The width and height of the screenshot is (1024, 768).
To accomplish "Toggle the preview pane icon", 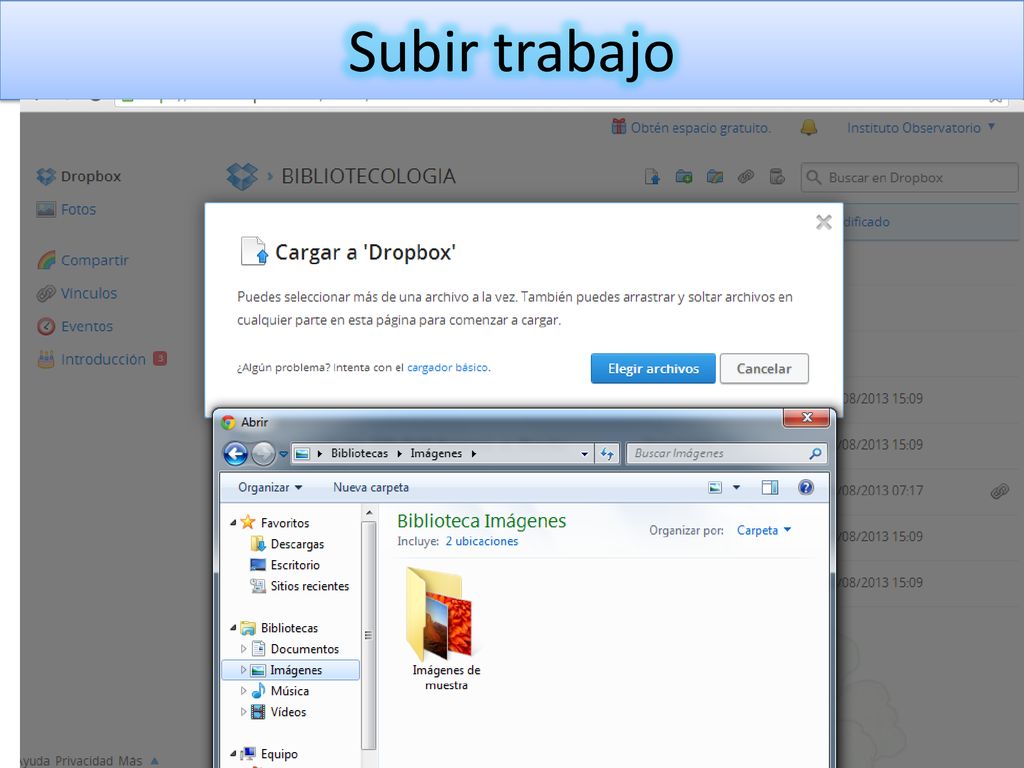I will coord(770,487).
